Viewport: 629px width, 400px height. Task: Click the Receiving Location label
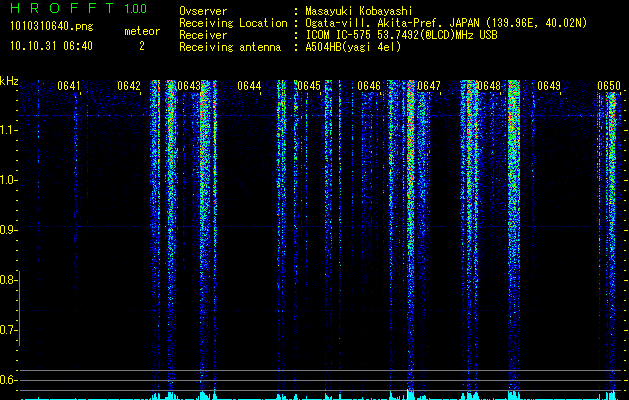coord(233,23)
